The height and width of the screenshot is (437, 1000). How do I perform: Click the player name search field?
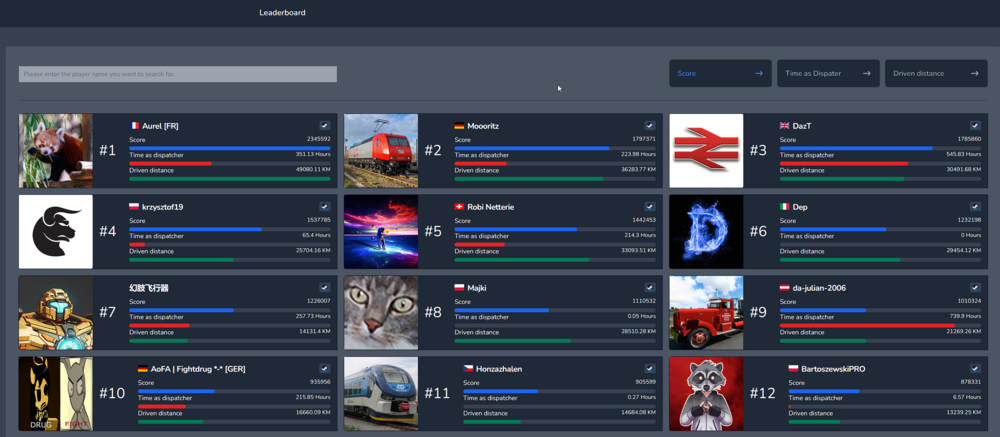click(x=177, y=74)
